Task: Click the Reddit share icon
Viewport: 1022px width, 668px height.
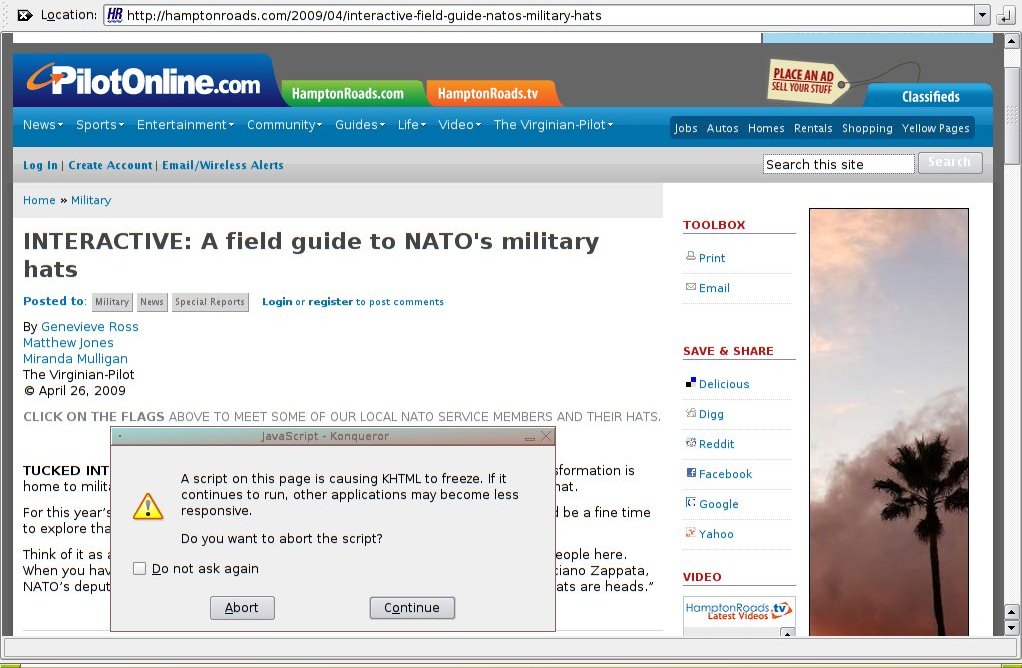Action: (690, 443)
